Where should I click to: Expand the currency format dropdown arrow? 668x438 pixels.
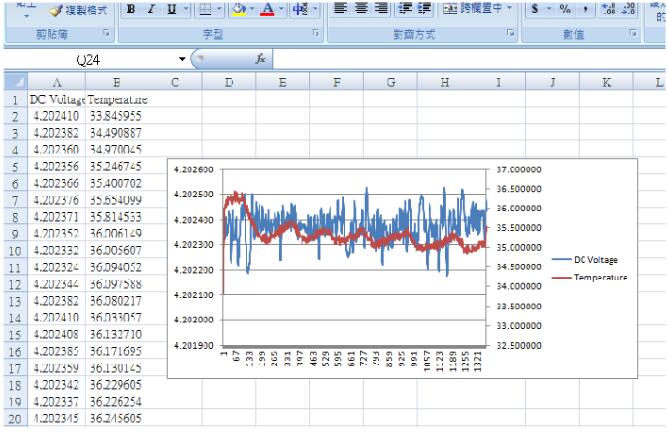tap(549, 9)
